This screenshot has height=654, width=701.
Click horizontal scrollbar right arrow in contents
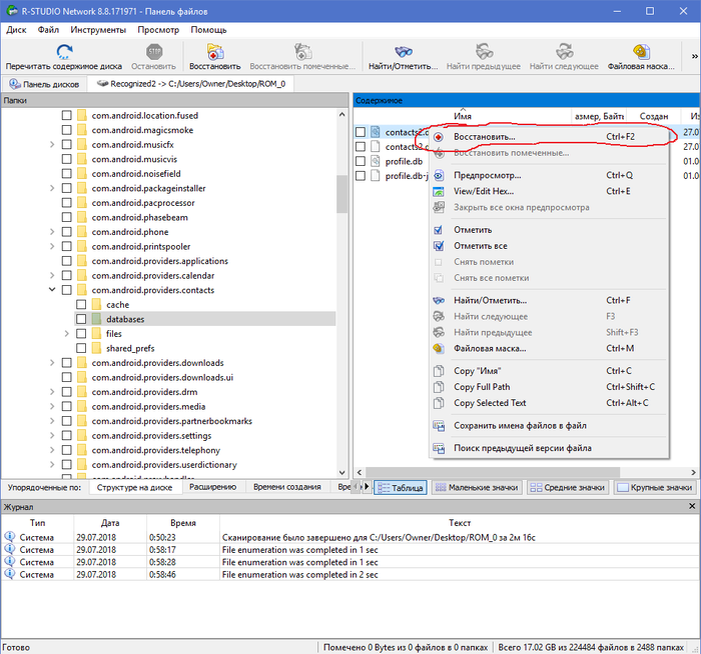693,472
